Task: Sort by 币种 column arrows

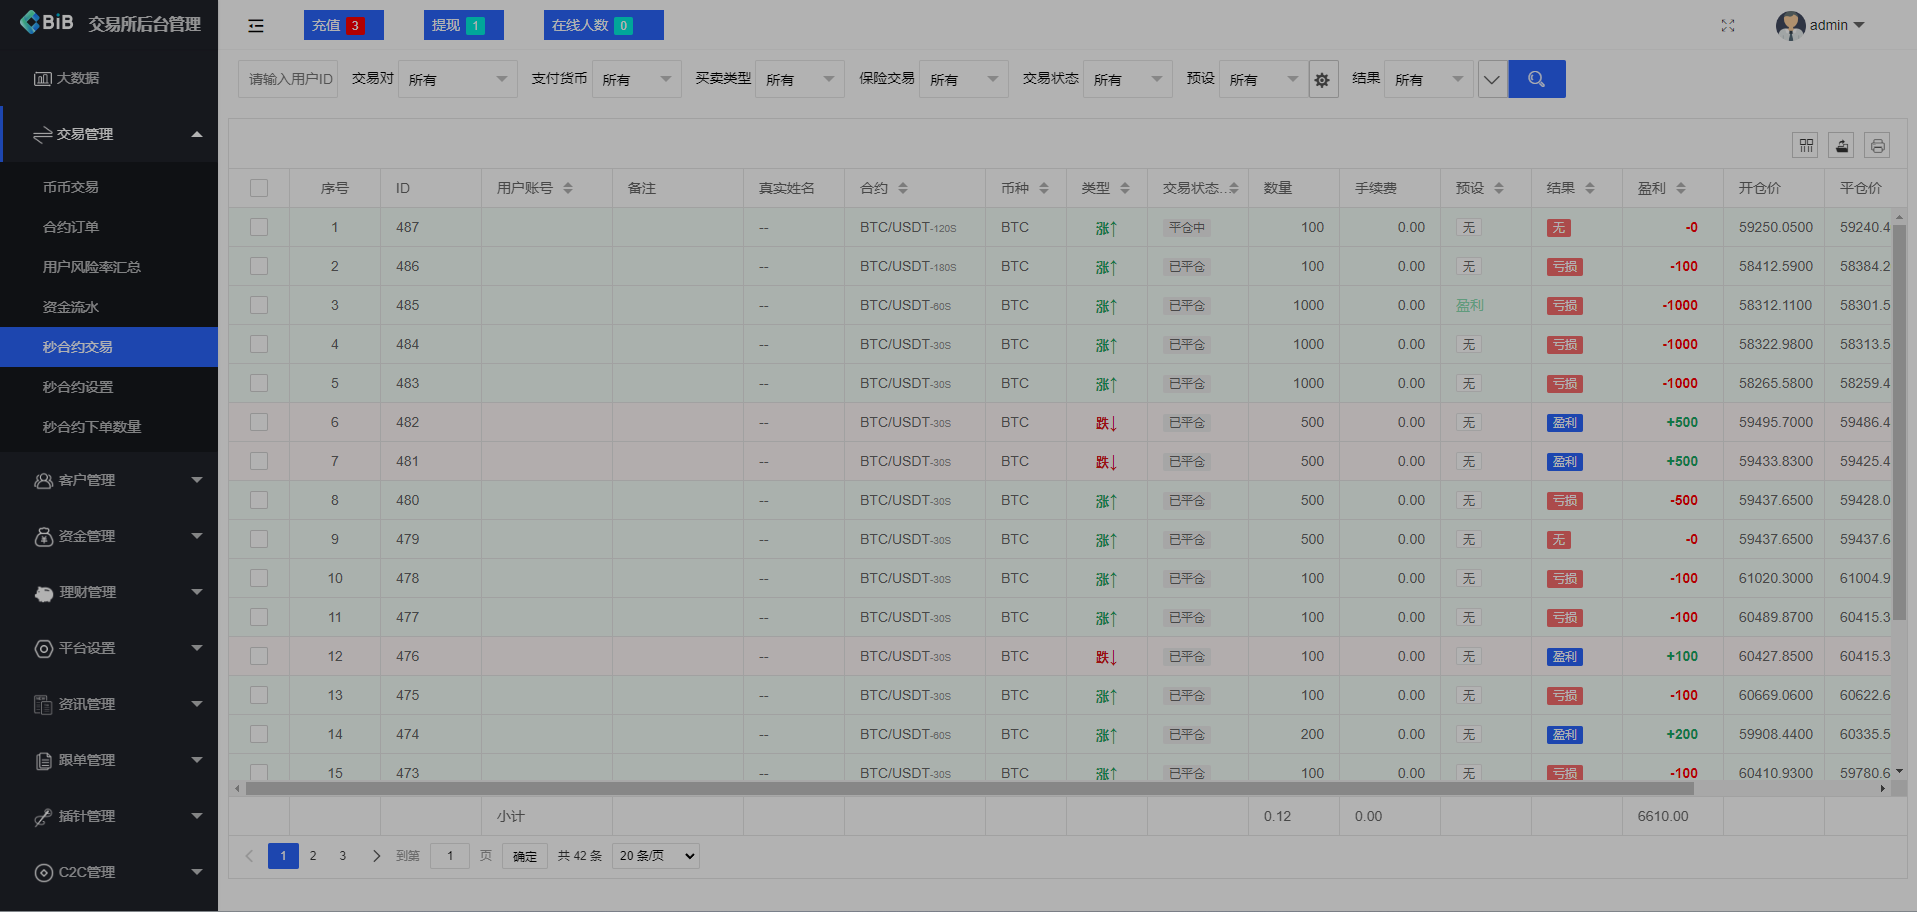Action: [x=1044, y=188]
